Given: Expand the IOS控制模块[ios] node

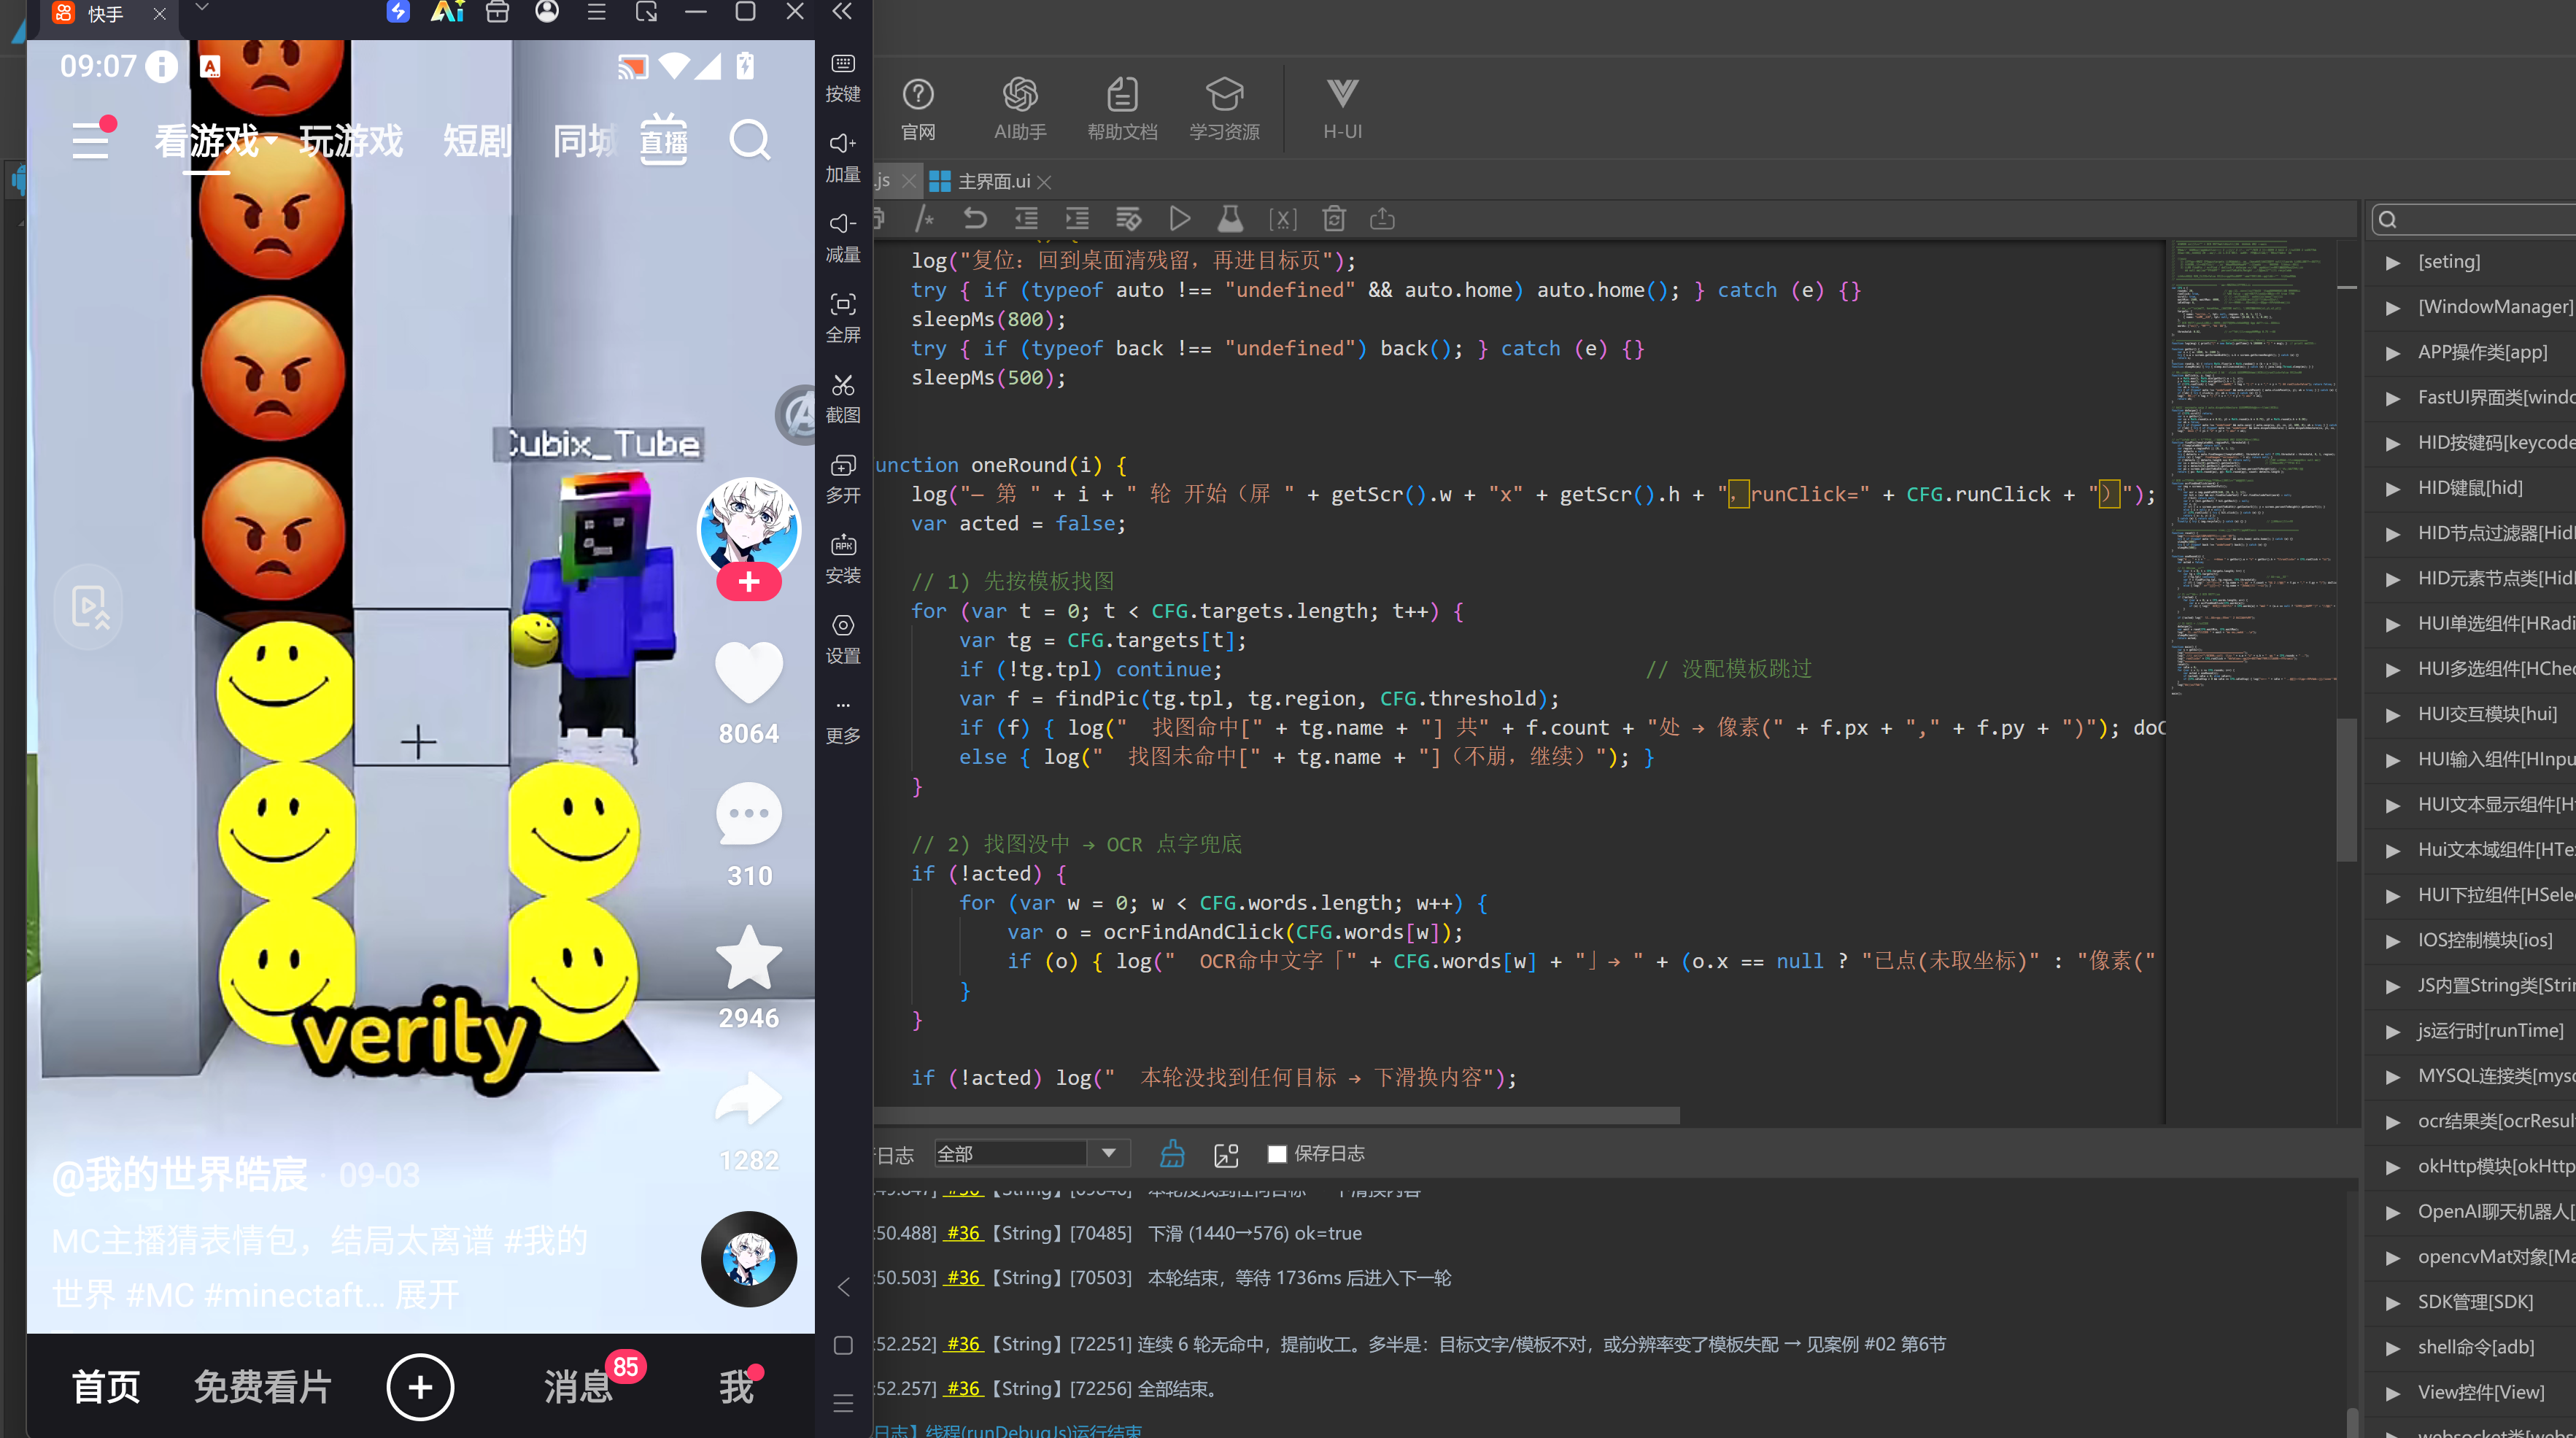Looking at the screenshot, I should click(x=2393, y=940).
